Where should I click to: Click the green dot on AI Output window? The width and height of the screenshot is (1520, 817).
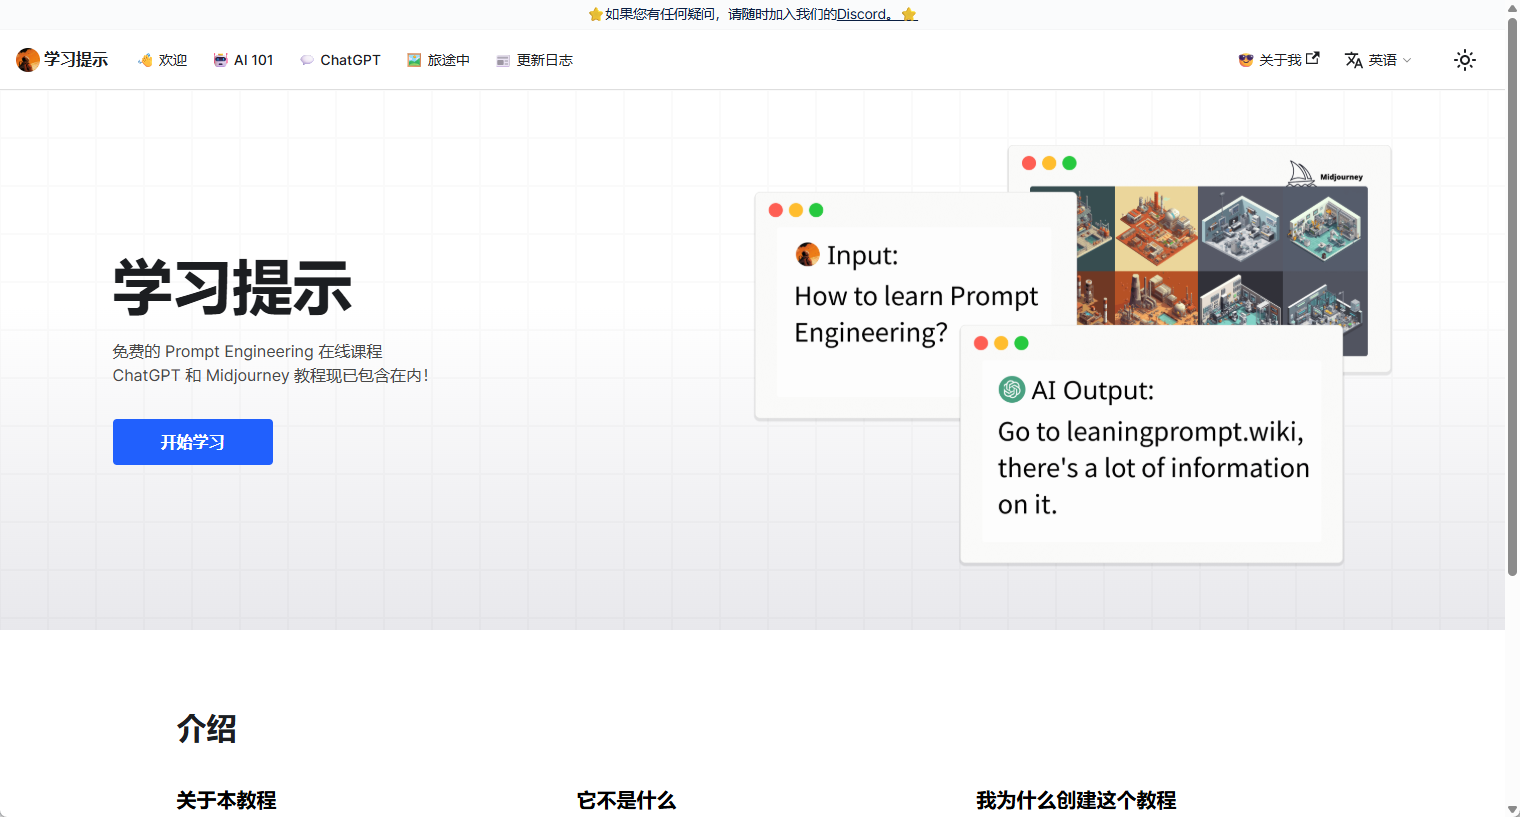[1021, 343]
